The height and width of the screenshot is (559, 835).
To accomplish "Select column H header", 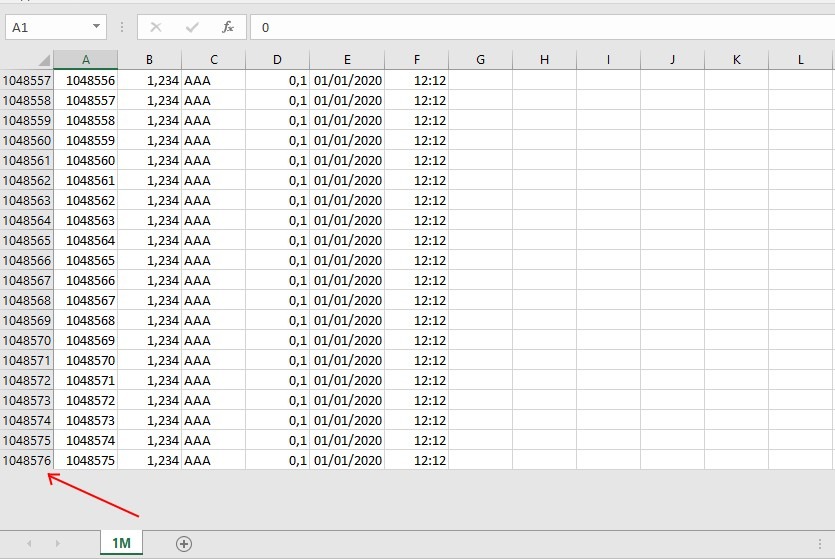I will coord(544,60).
